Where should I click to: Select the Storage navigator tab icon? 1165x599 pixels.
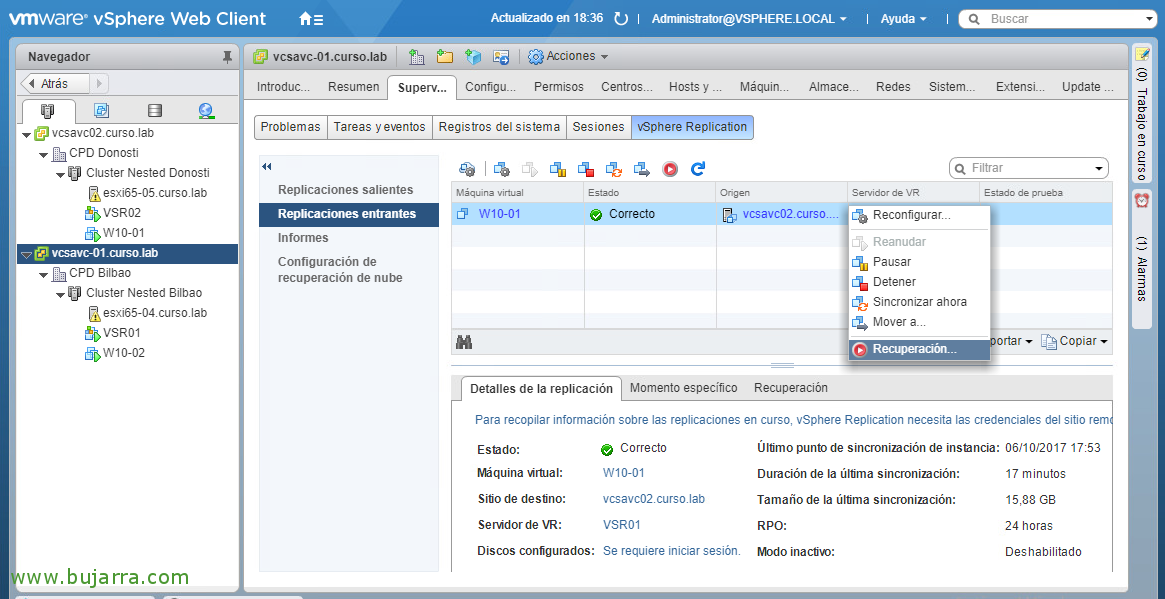pyautogui.click(x=155, y=111)
